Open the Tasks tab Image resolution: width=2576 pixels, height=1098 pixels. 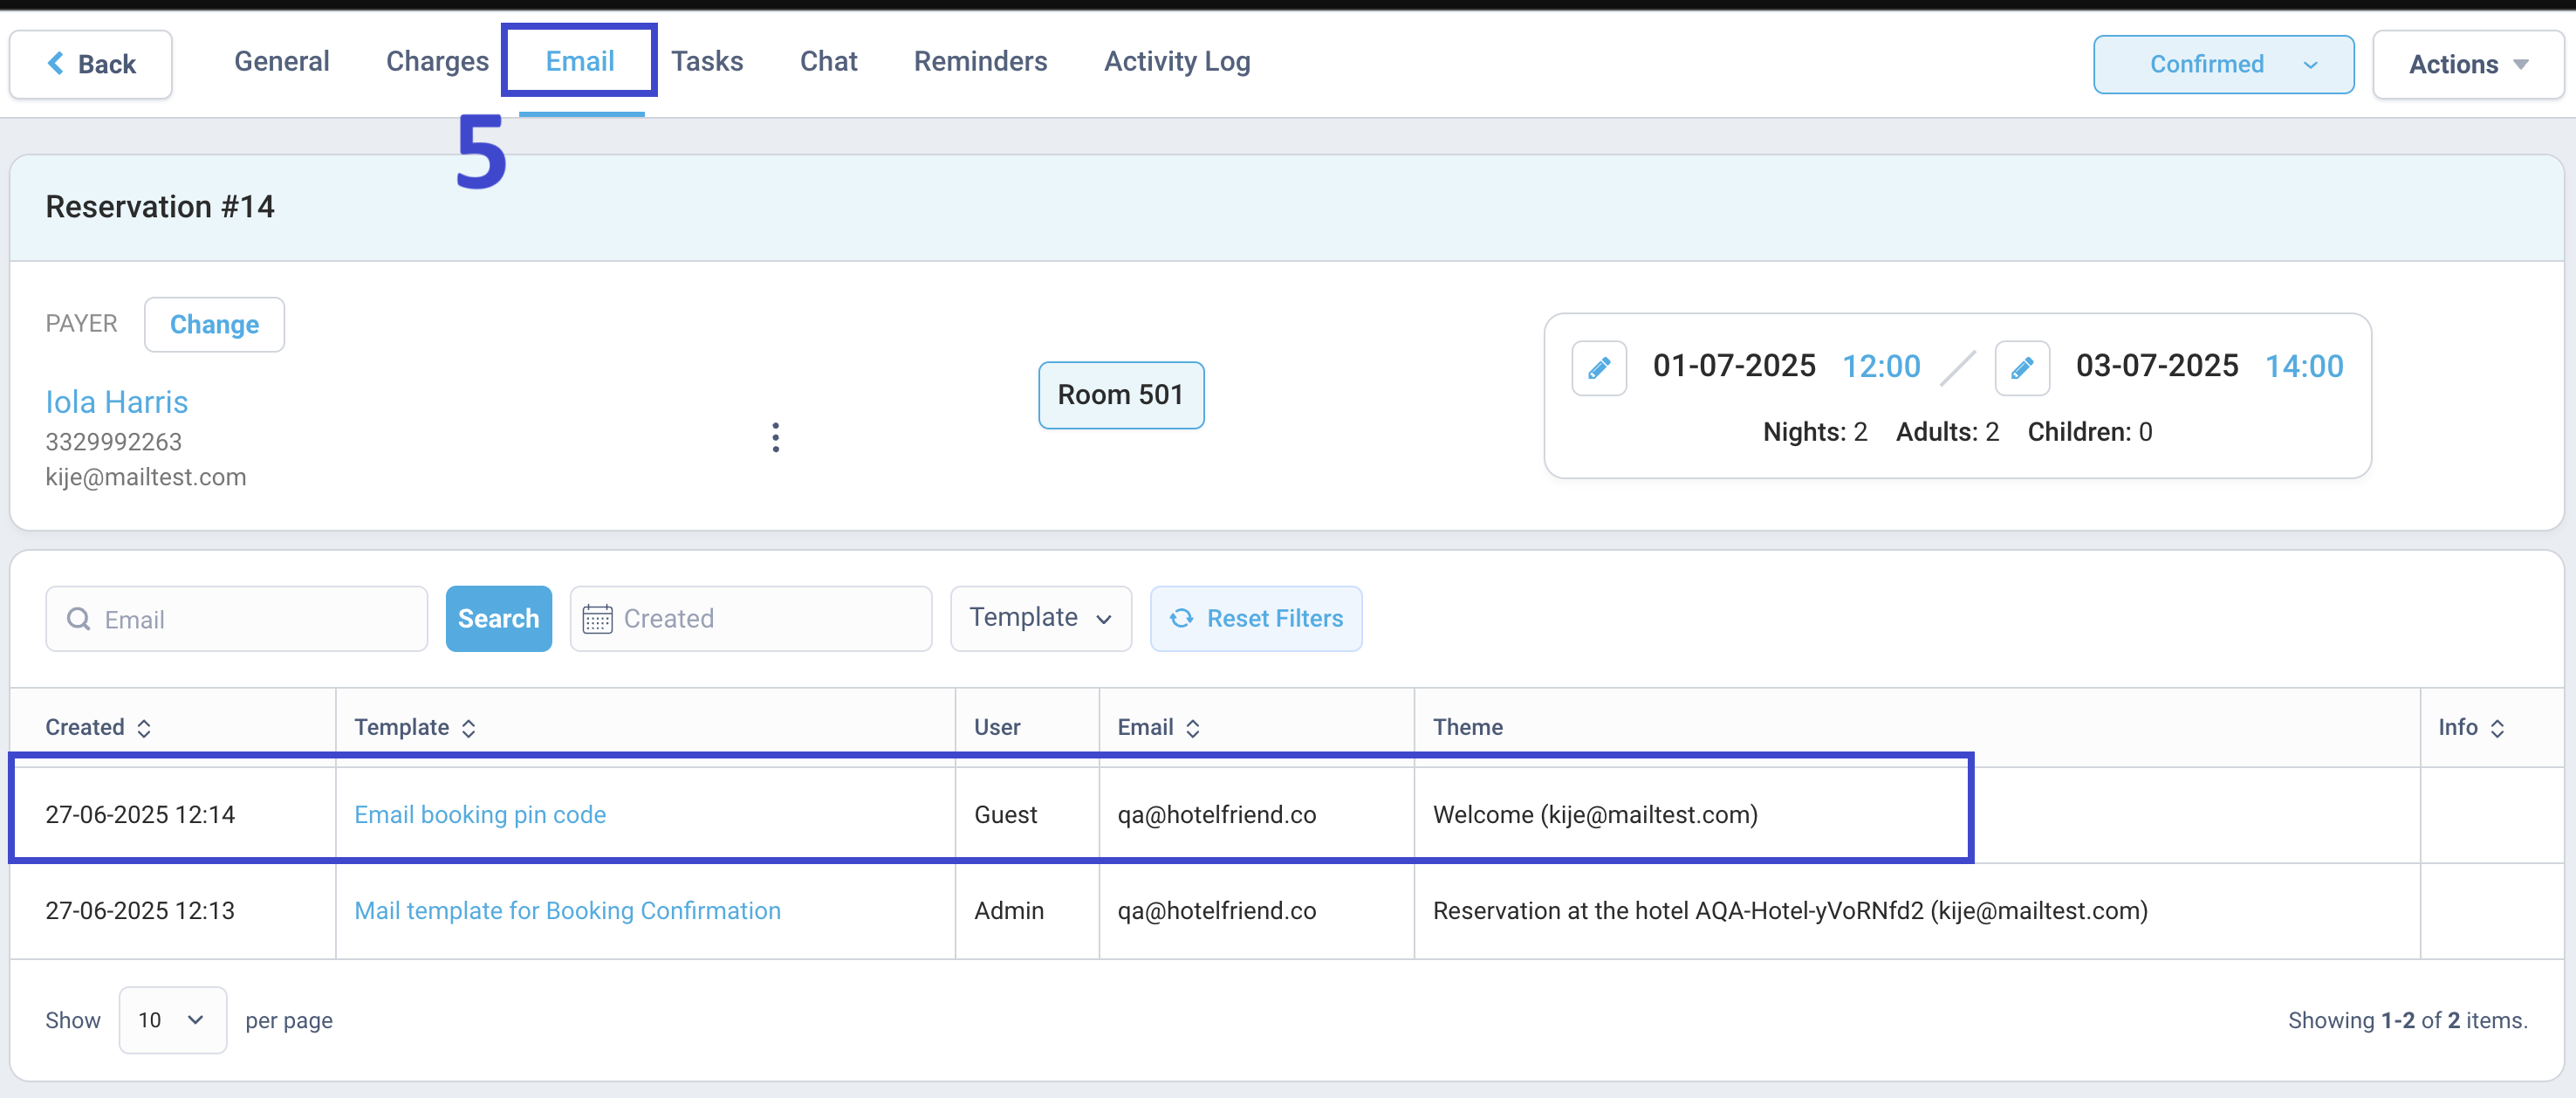[707, 61]
